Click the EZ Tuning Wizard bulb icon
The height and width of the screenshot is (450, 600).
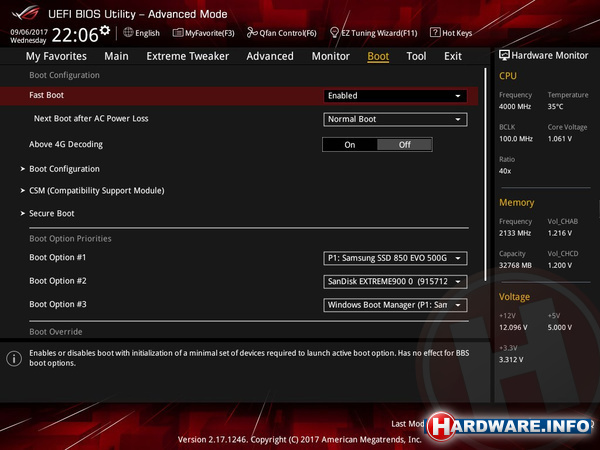[334, 33]
